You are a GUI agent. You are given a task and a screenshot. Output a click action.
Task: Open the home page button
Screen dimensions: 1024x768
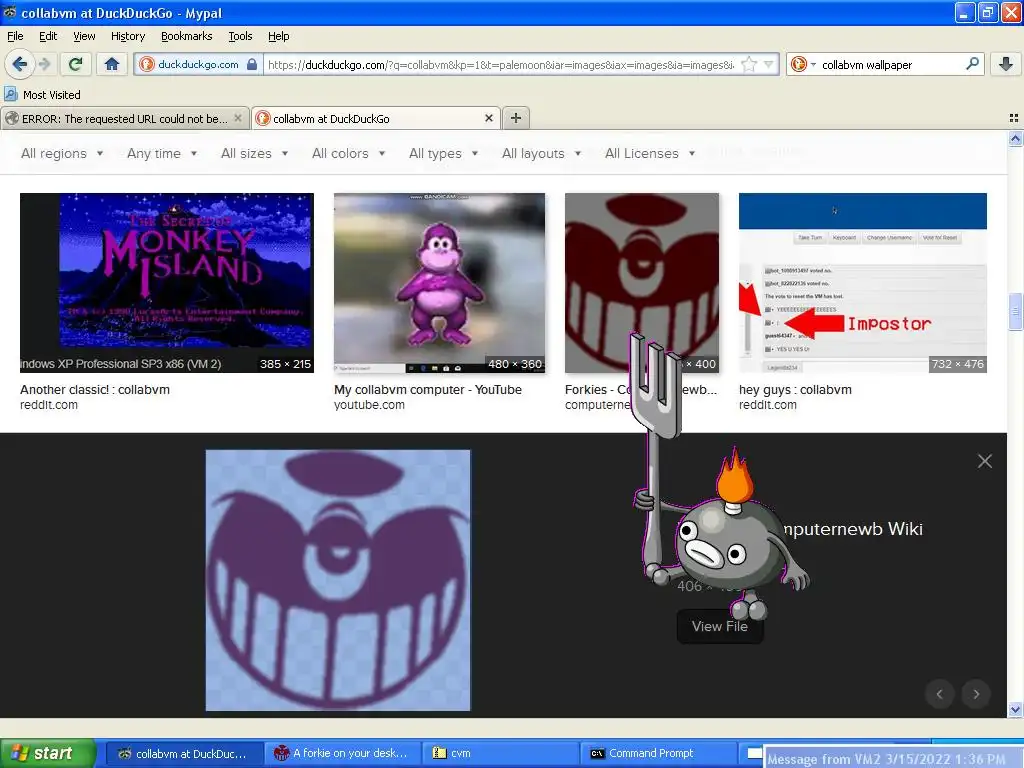(x=112, y=64)
